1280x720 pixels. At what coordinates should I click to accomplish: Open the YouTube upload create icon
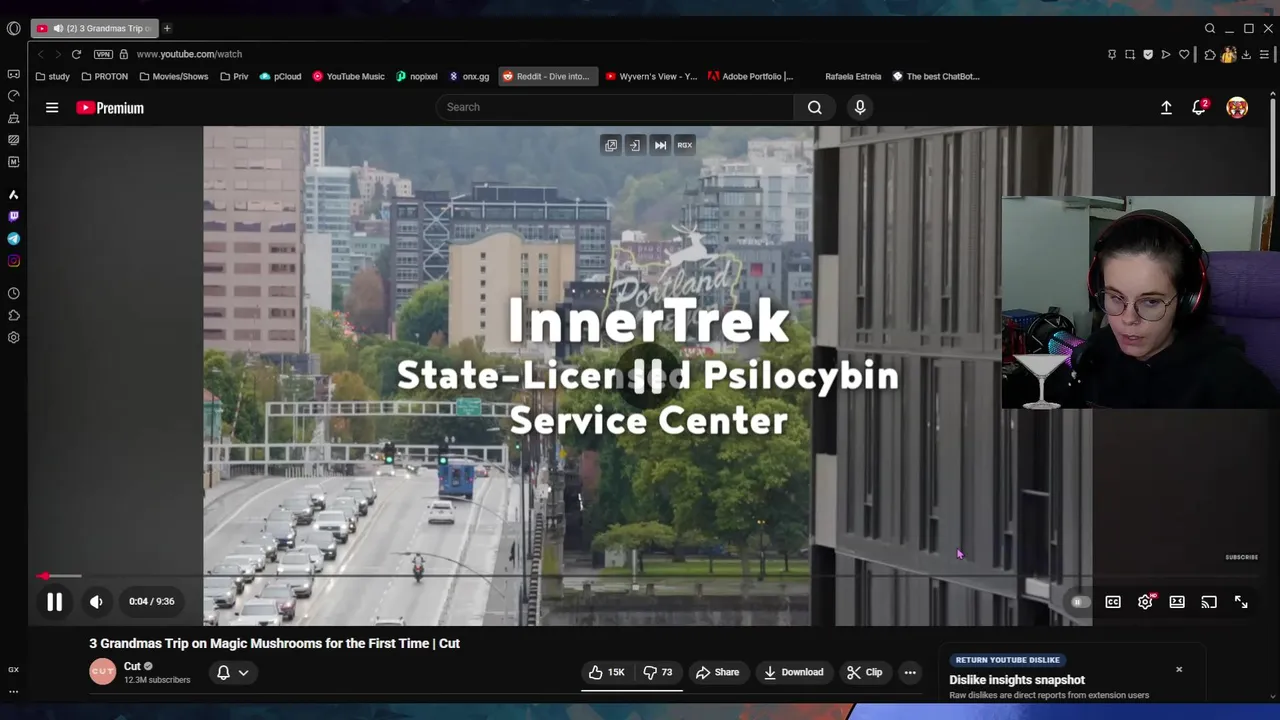1166,107
